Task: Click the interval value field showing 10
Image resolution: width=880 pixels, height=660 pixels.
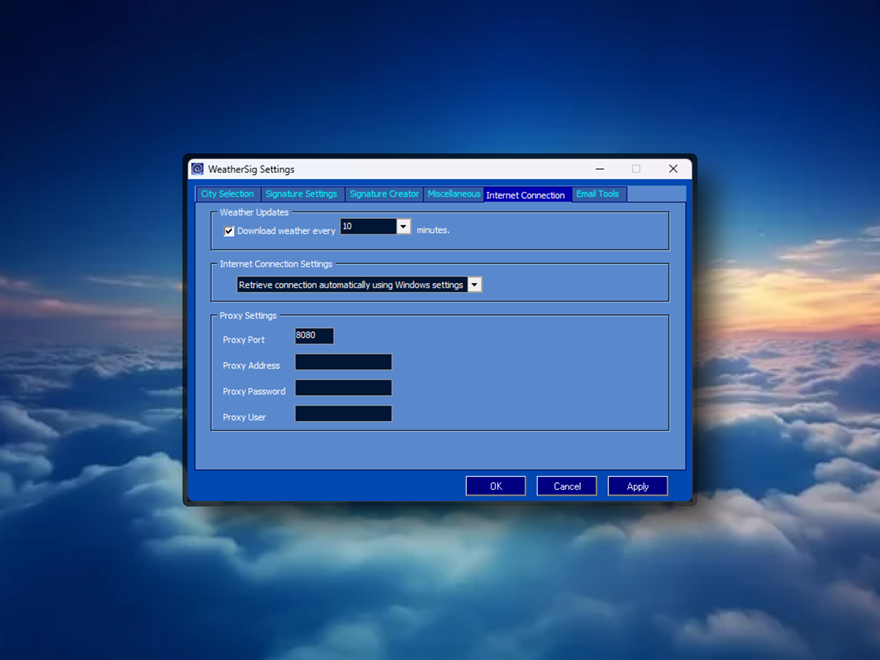Action: 368,227
